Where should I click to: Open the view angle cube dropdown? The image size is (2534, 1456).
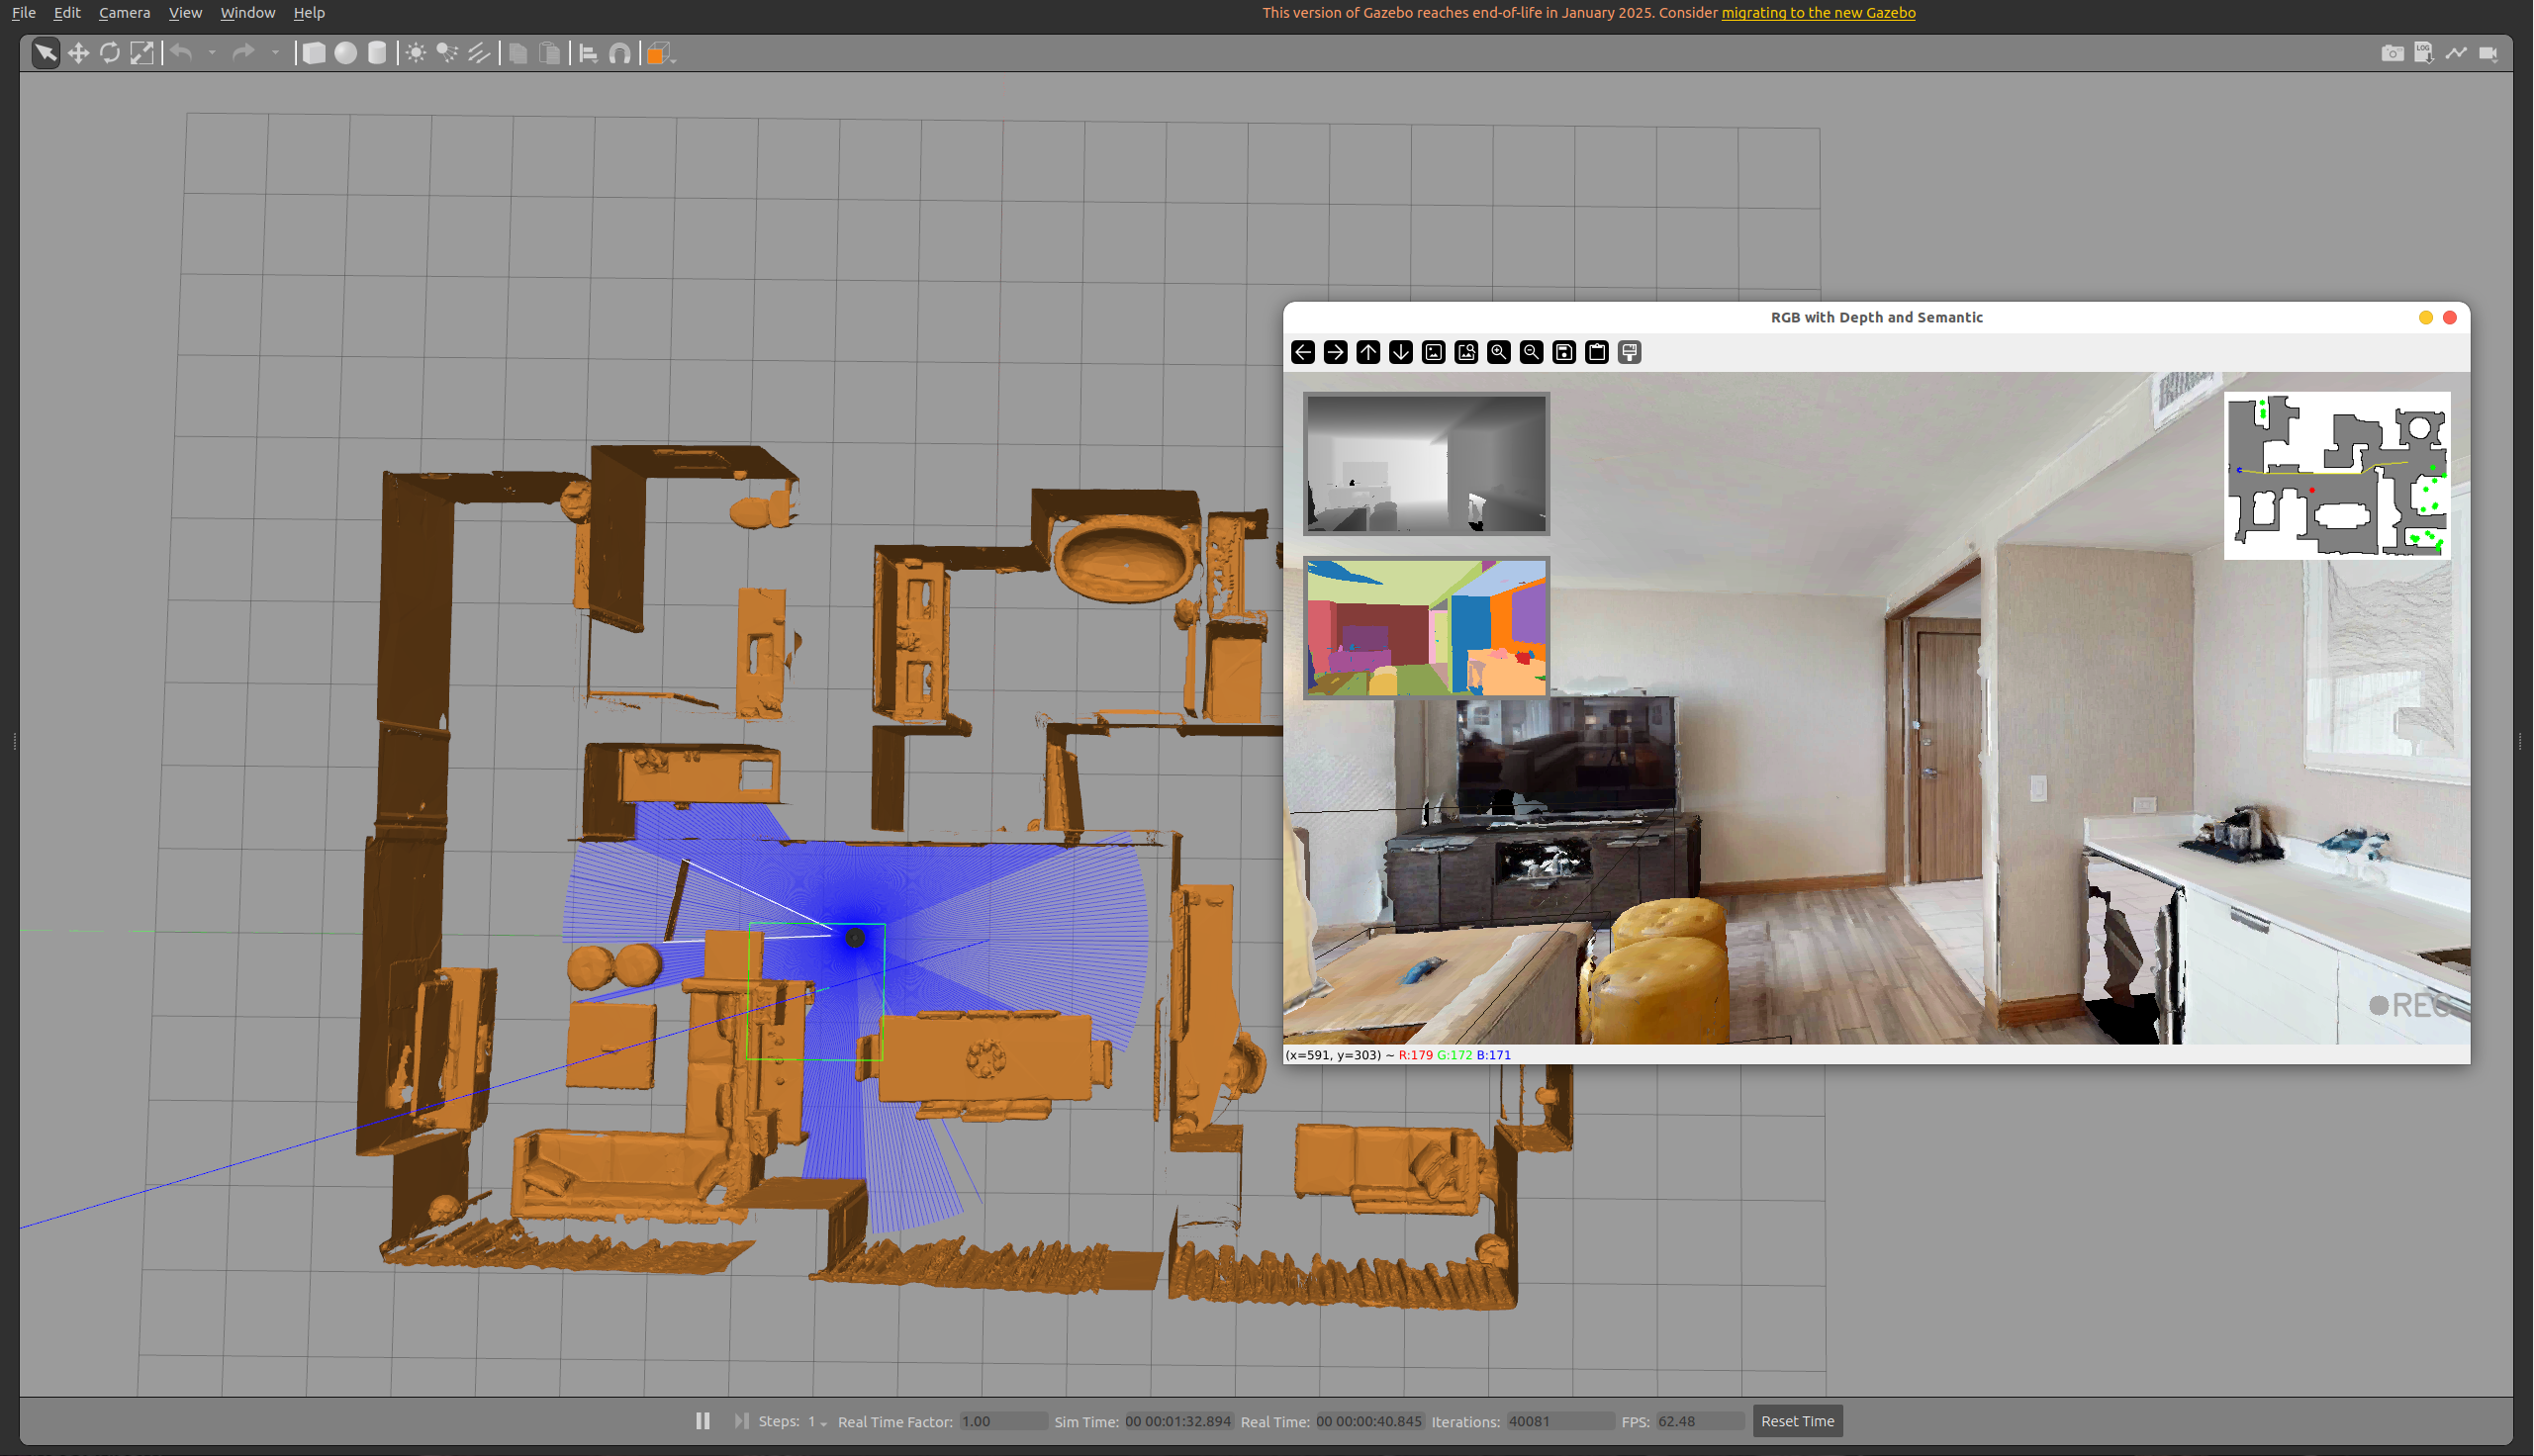(674, 59)
